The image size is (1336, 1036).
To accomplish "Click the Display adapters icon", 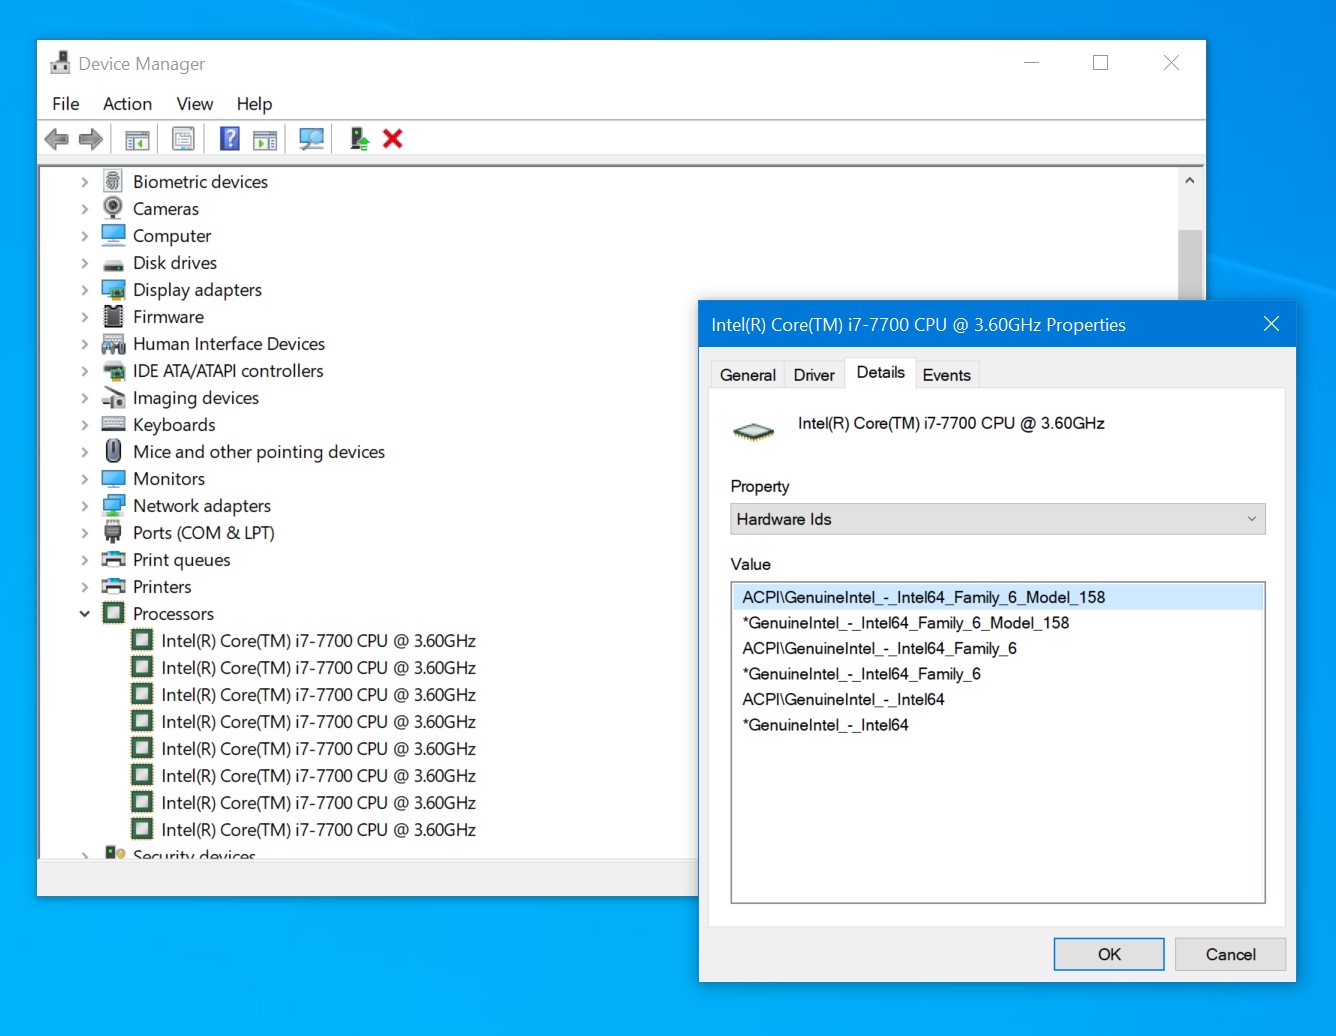I will (113, 290).
